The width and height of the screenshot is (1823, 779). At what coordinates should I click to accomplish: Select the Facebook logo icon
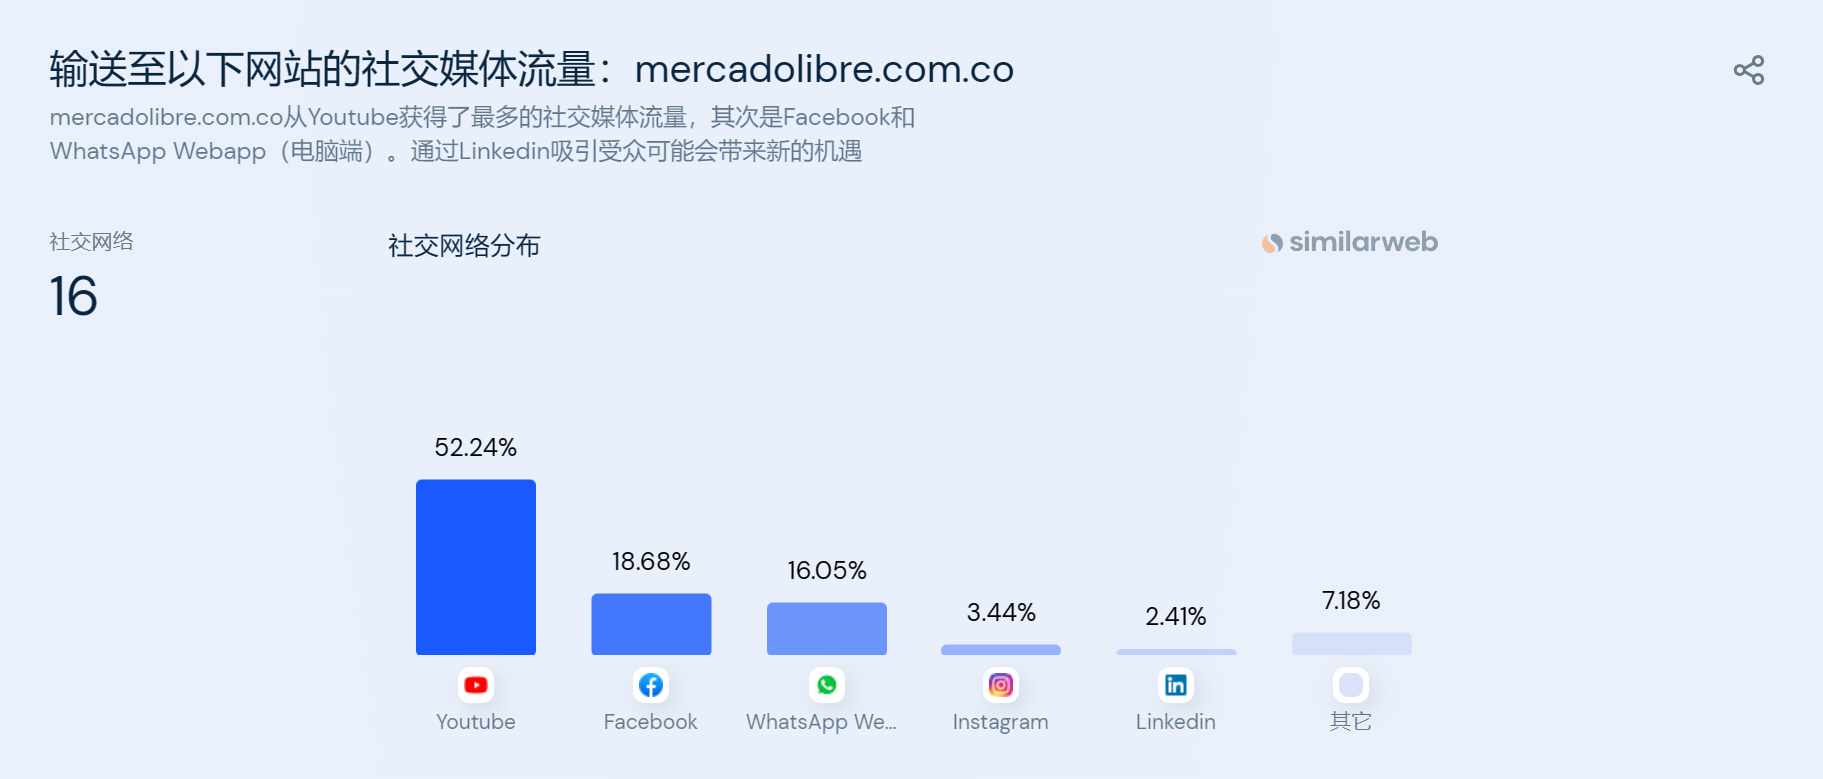point(651,685)
